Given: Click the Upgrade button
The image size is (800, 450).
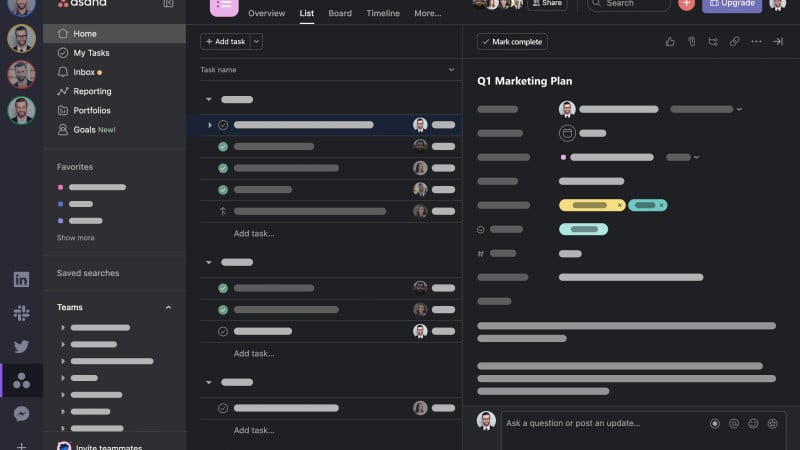Looking at the screenshot, I should (x=732, y=5).
